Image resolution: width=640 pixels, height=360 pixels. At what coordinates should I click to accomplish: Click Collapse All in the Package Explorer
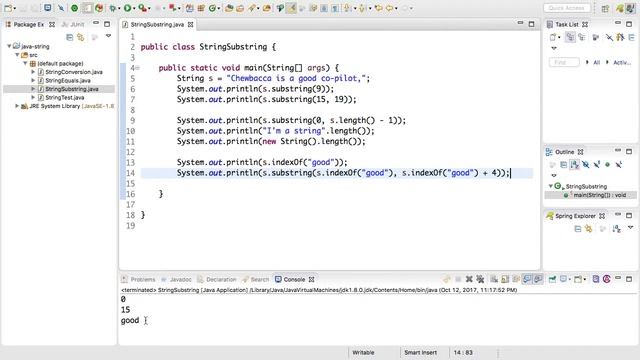[x=69, y=37]
